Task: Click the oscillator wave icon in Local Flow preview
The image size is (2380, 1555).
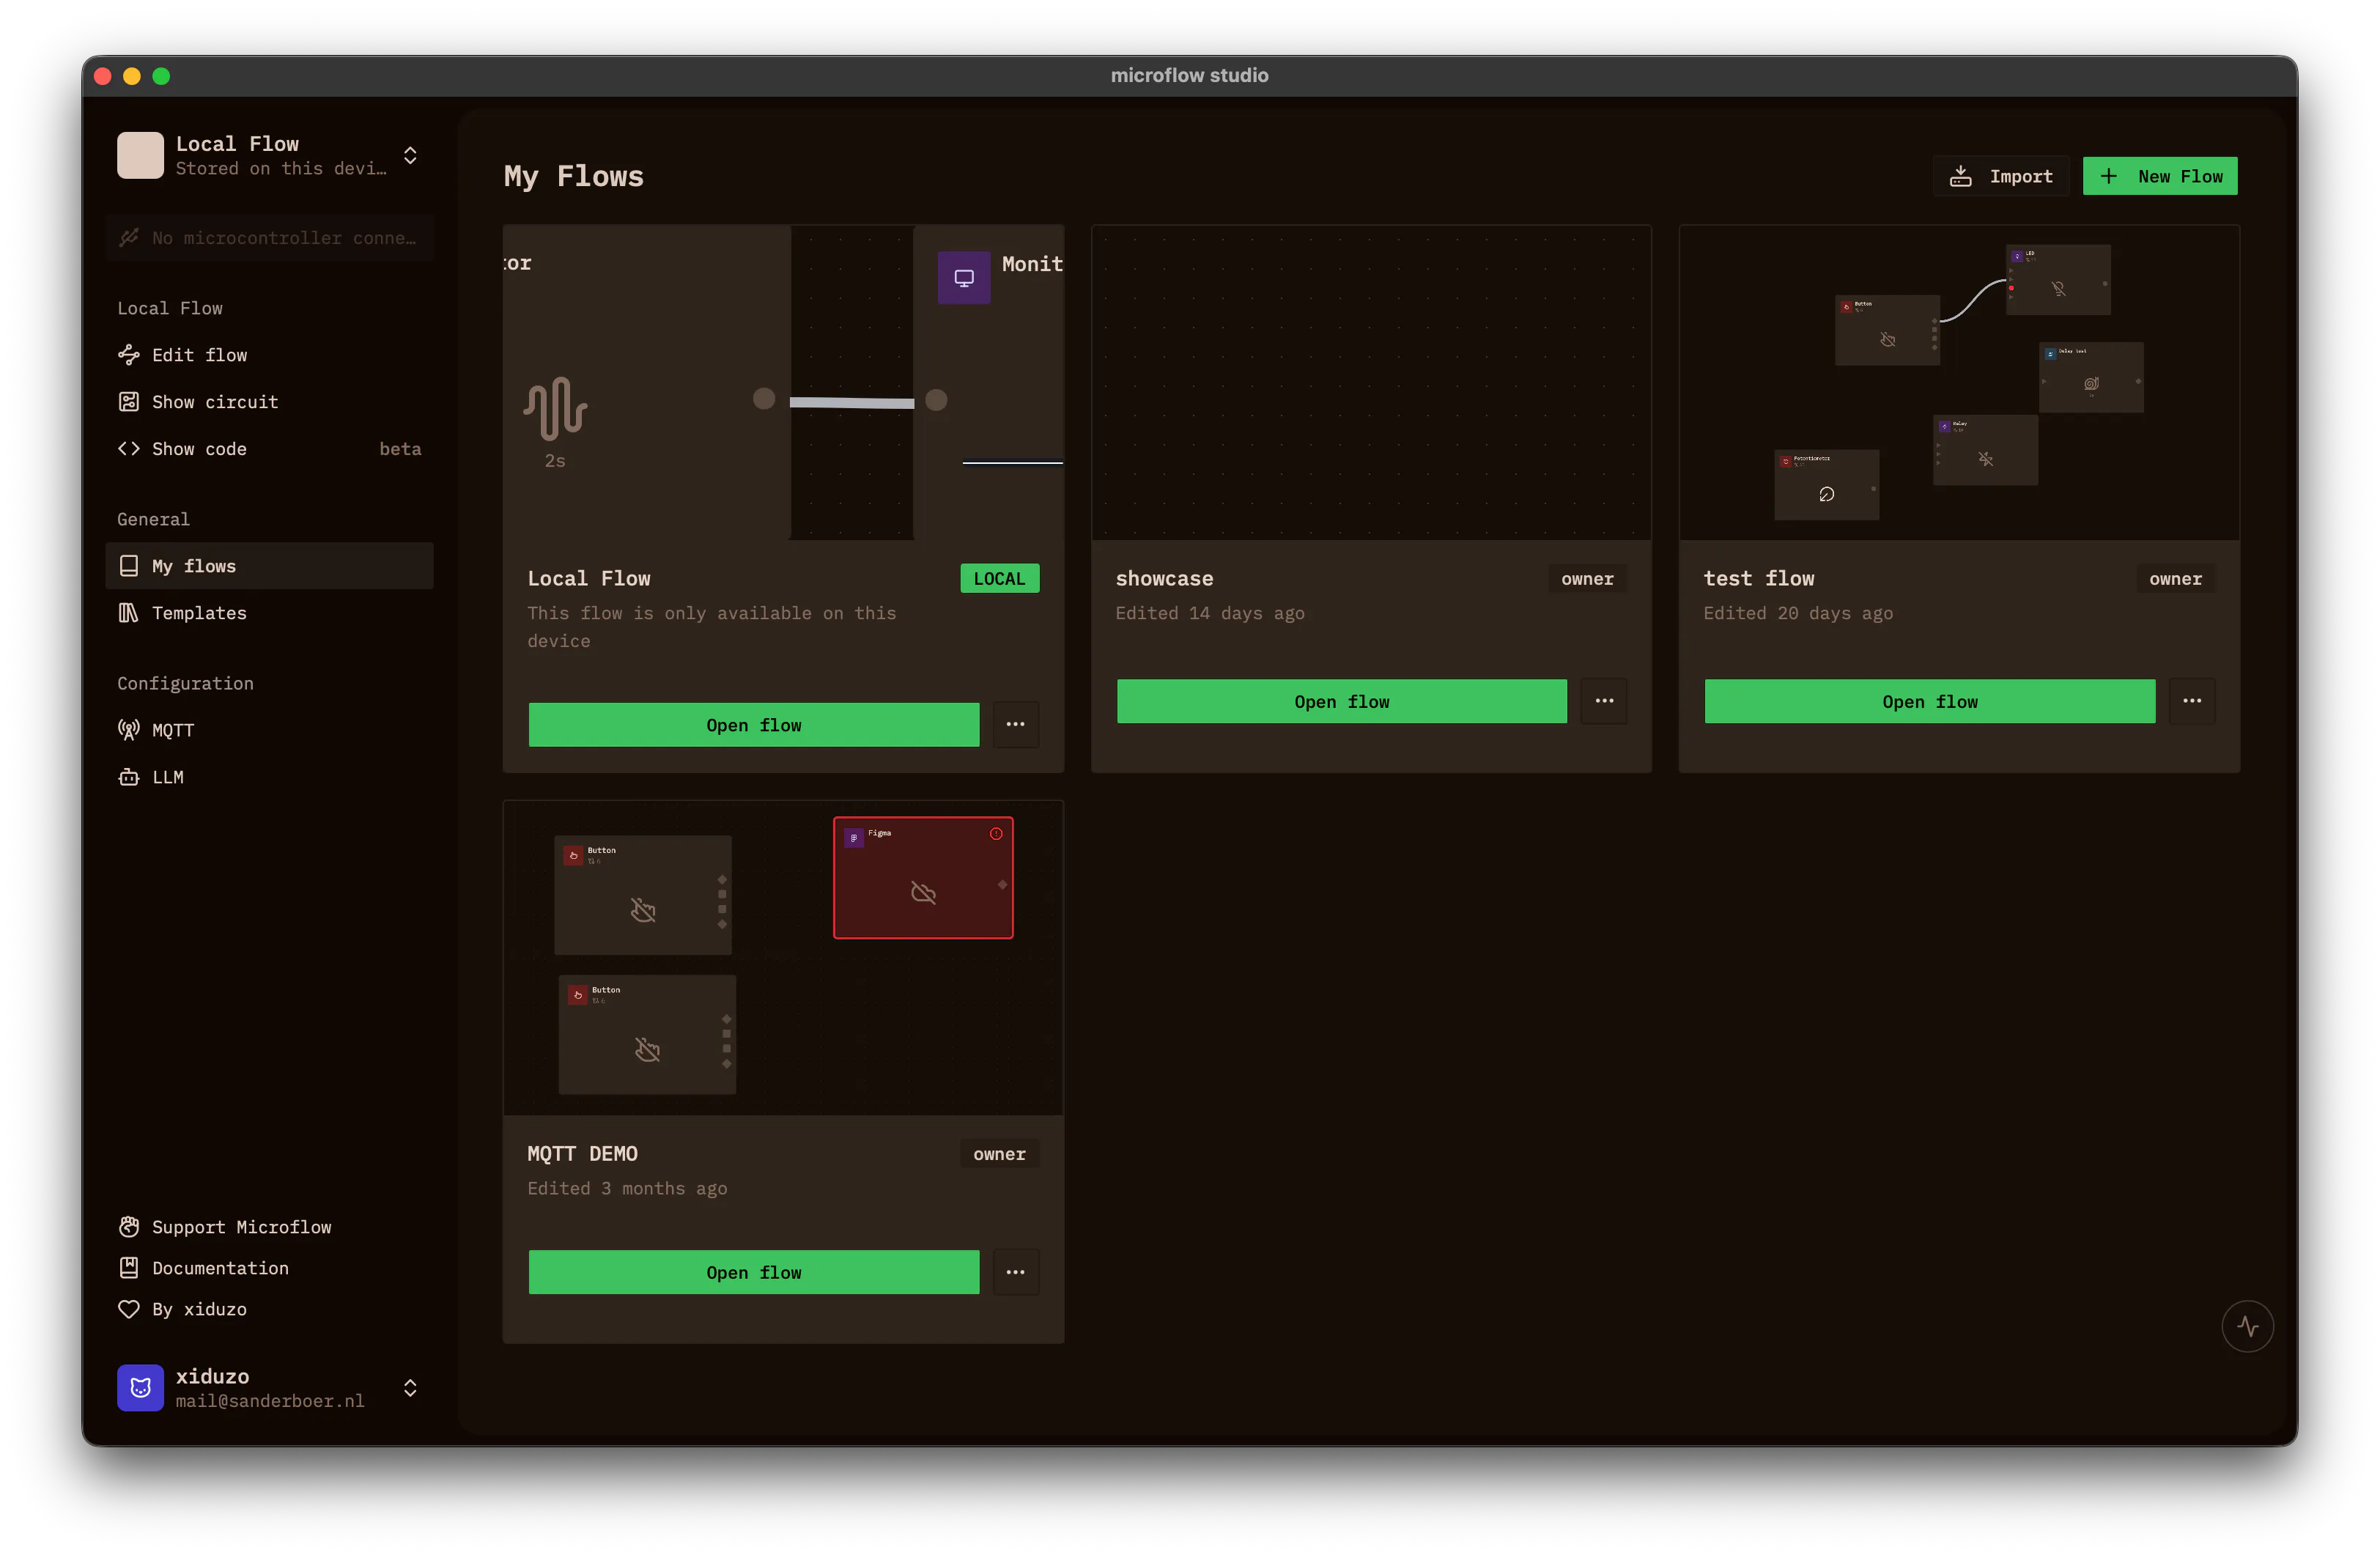Action: pyautogui.click(x=556, y=408)
